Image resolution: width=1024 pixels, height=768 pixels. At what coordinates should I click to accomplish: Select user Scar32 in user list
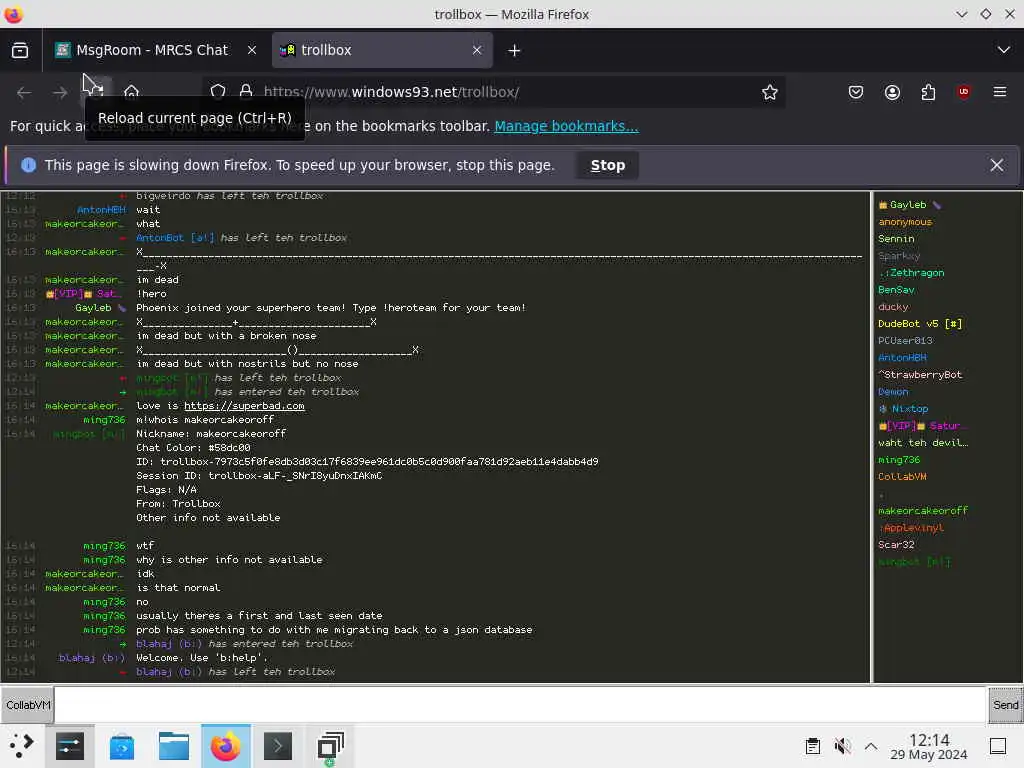click(x=896, y=545)
